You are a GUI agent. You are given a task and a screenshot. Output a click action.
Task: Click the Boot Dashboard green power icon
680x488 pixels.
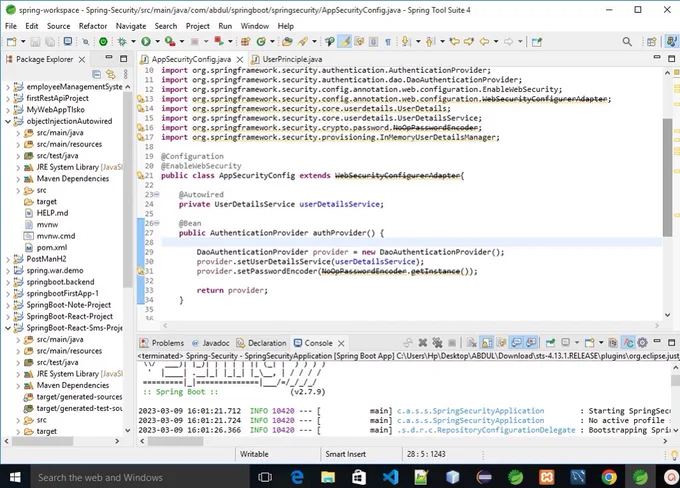(x=103, y=42)
